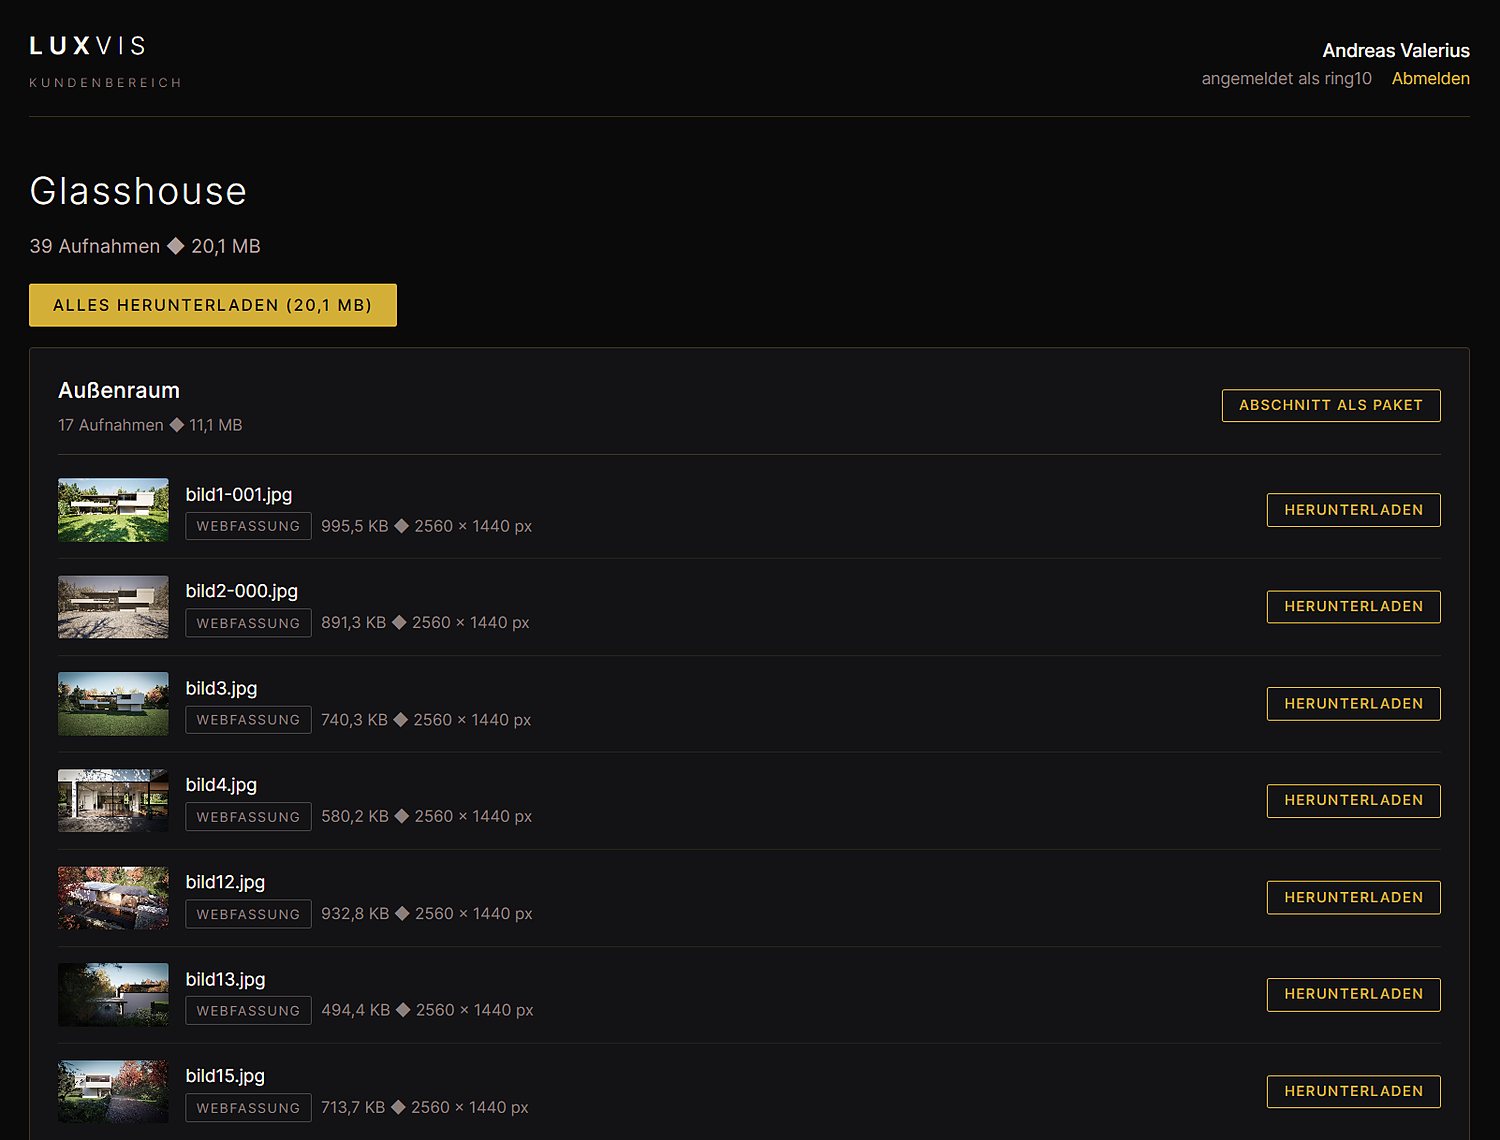Image resolution: width=1500 pixels, height=1140 pixels.
Task: Select the file name bild12.jpg
Action: (x=225, y=882)
